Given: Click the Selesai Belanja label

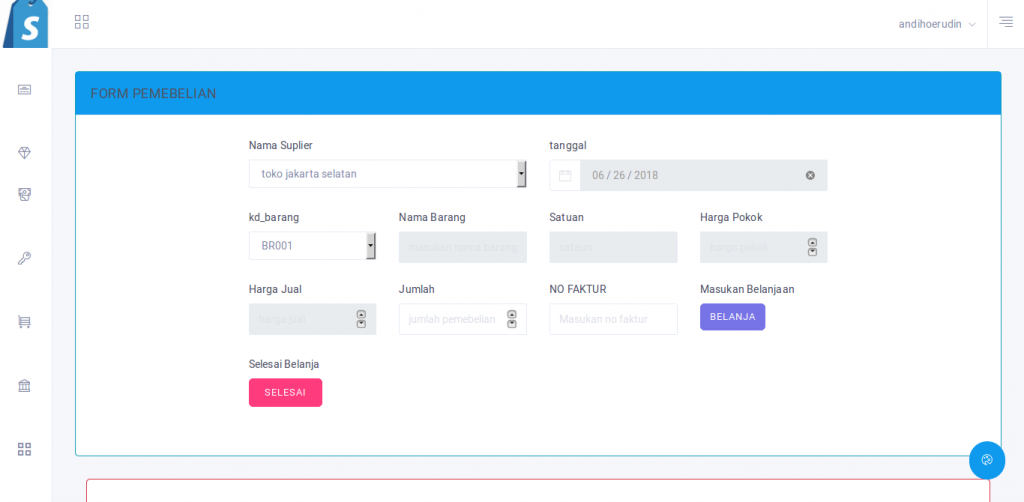Looking at the screenshot, I should pos(284,364).
